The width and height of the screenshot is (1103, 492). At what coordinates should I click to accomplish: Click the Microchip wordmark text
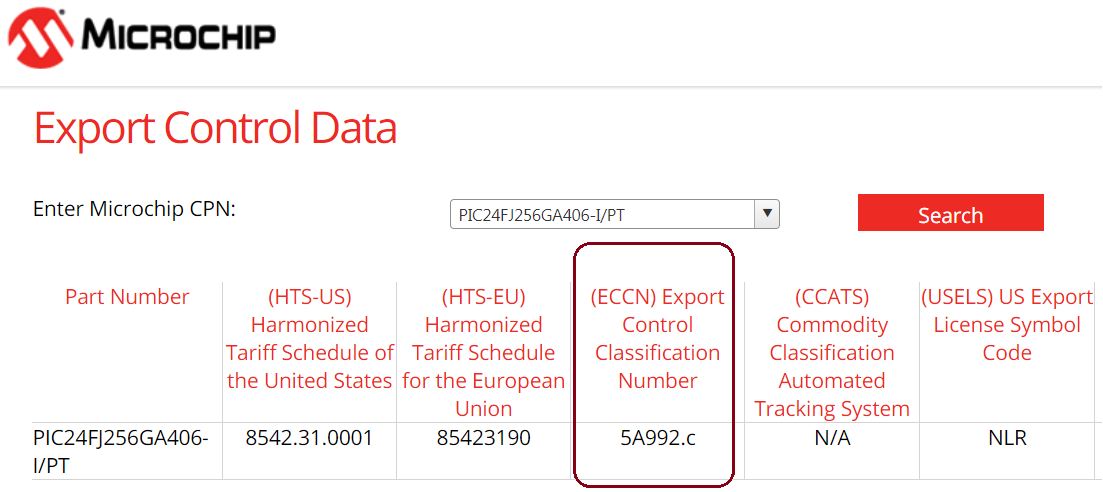tap(179, 37)
